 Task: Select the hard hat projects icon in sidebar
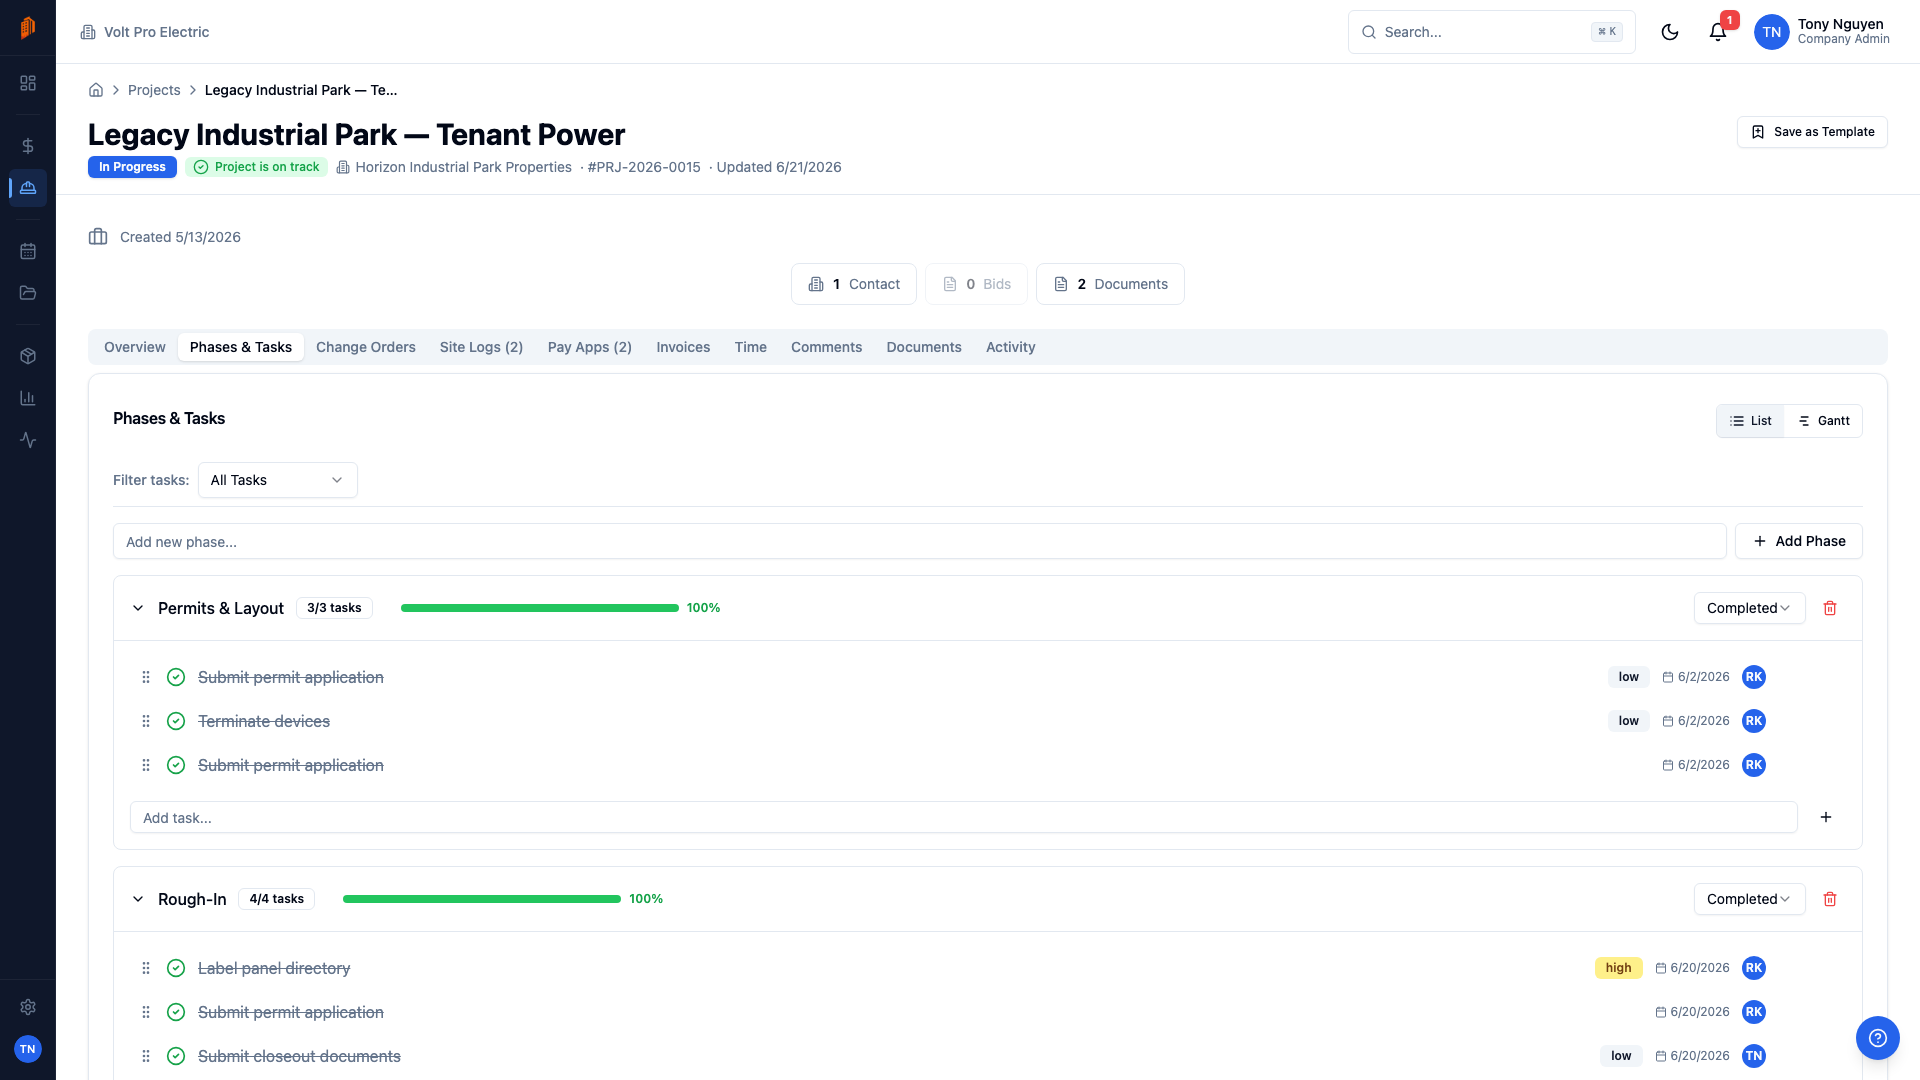28,188
